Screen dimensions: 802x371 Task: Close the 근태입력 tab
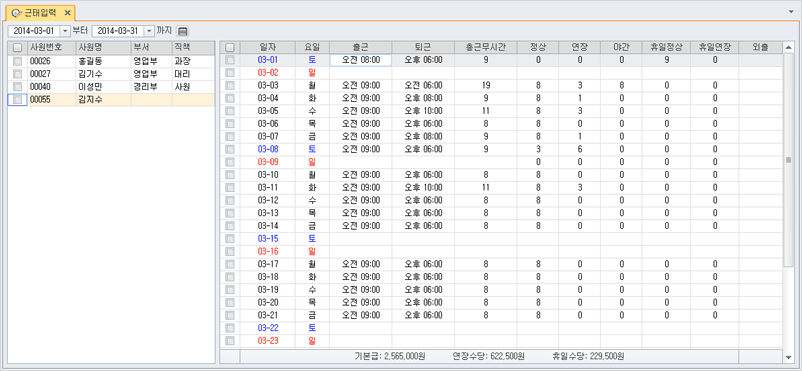67,12
